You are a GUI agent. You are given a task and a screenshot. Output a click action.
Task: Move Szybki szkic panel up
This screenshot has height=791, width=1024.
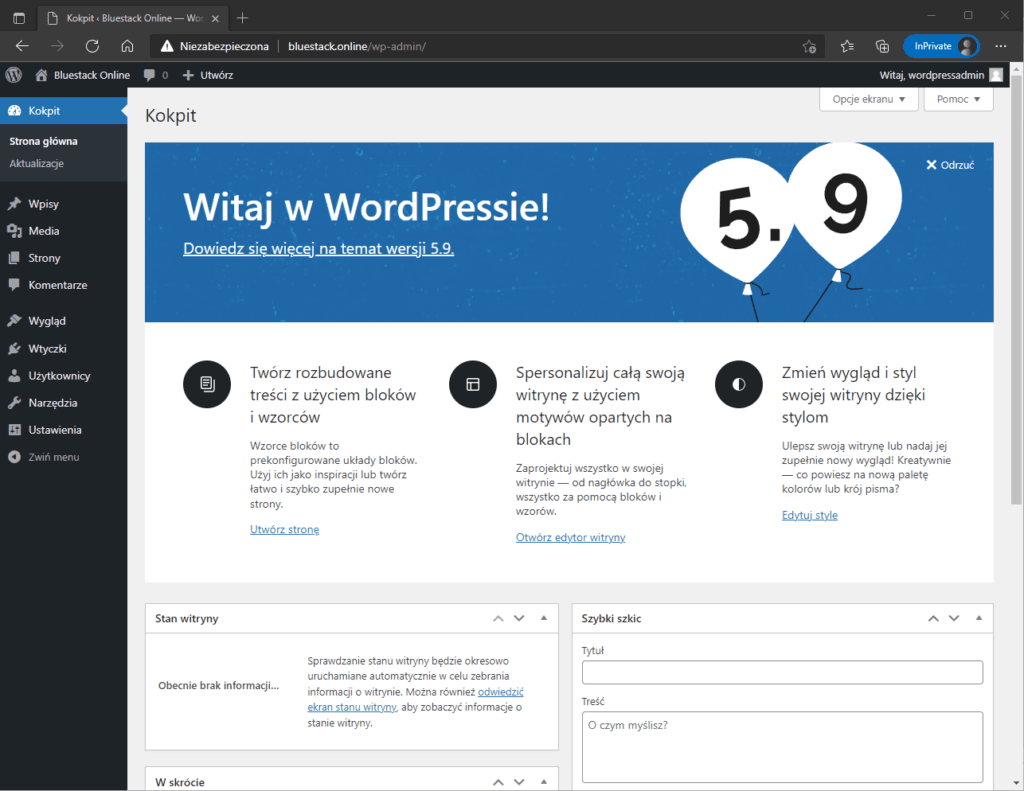tap(933, 619)
